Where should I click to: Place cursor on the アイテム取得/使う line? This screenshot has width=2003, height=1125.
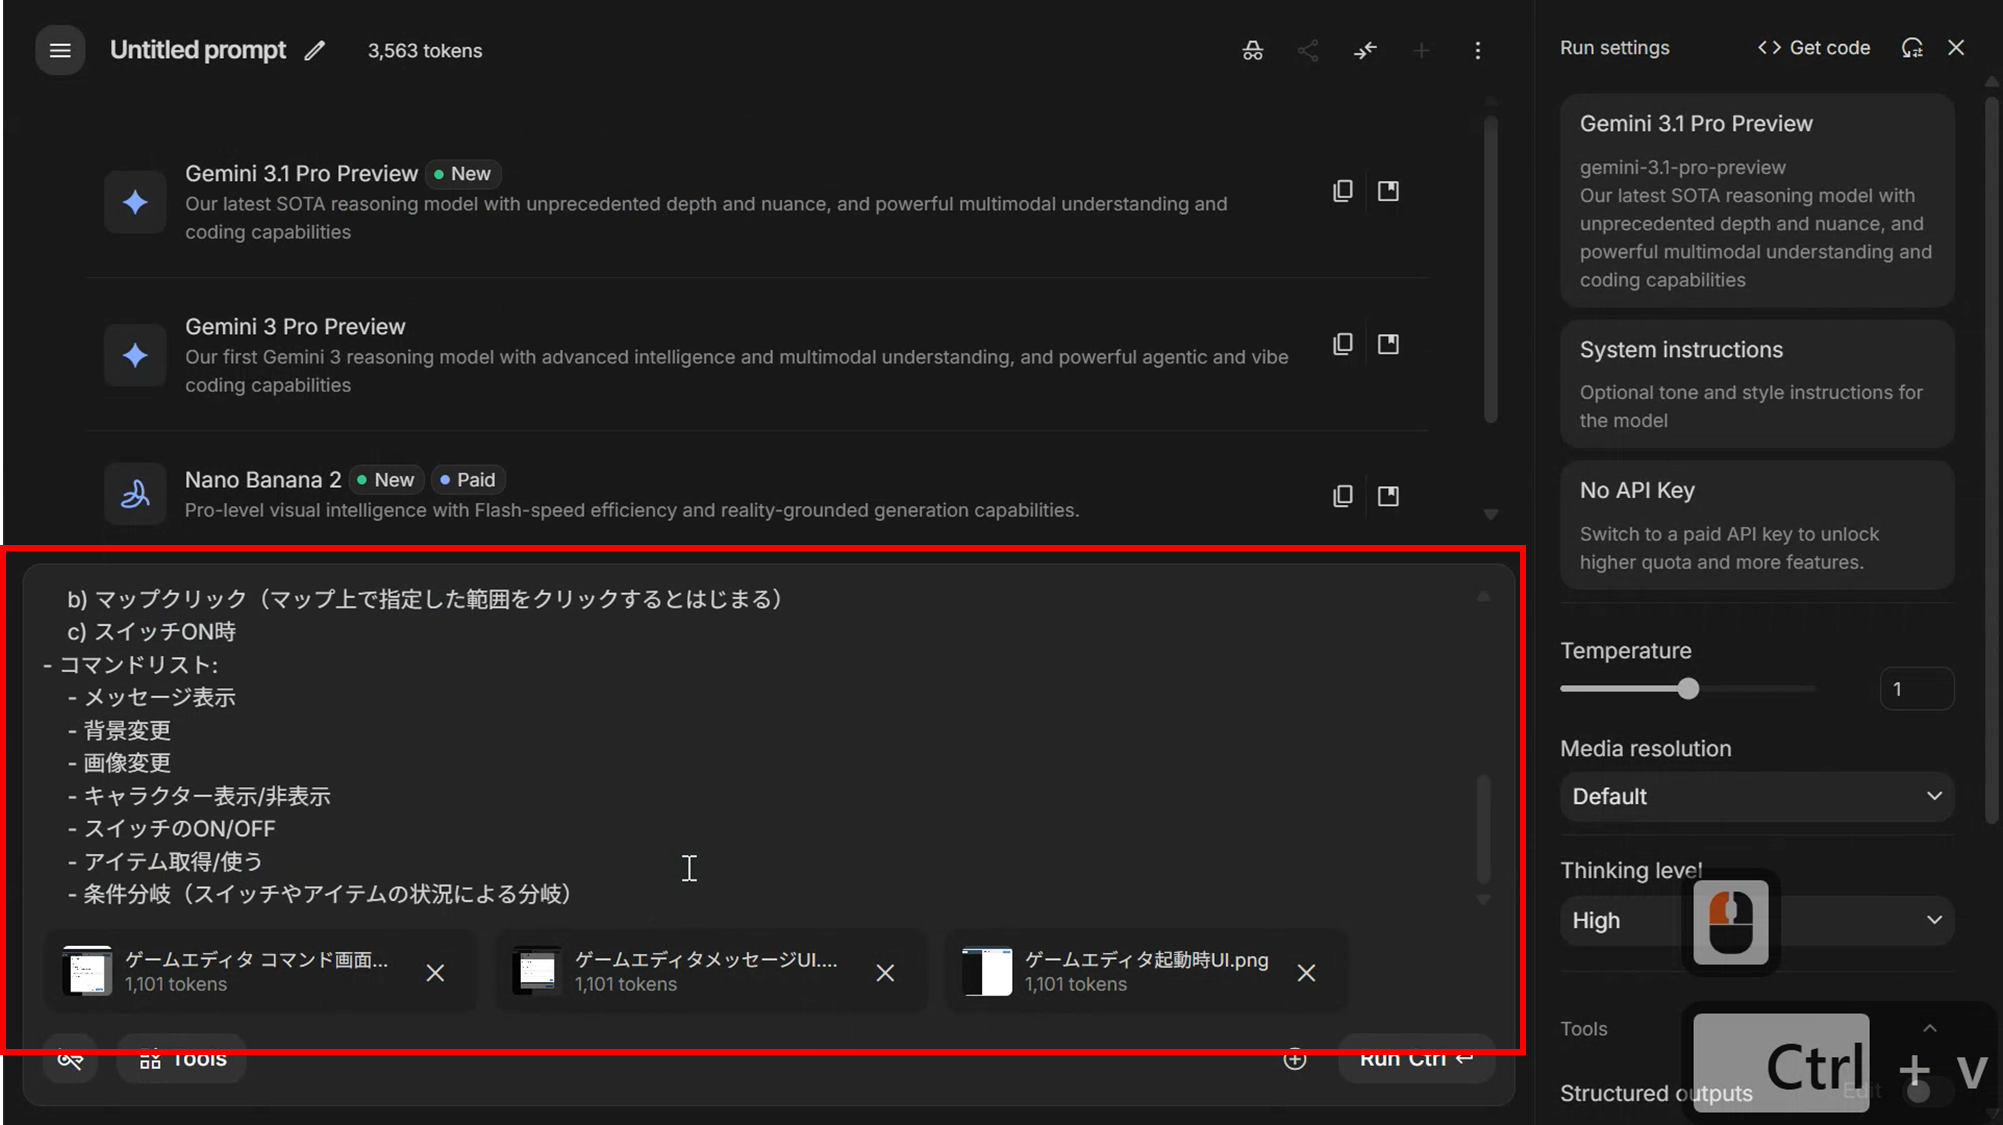(173, 861)
